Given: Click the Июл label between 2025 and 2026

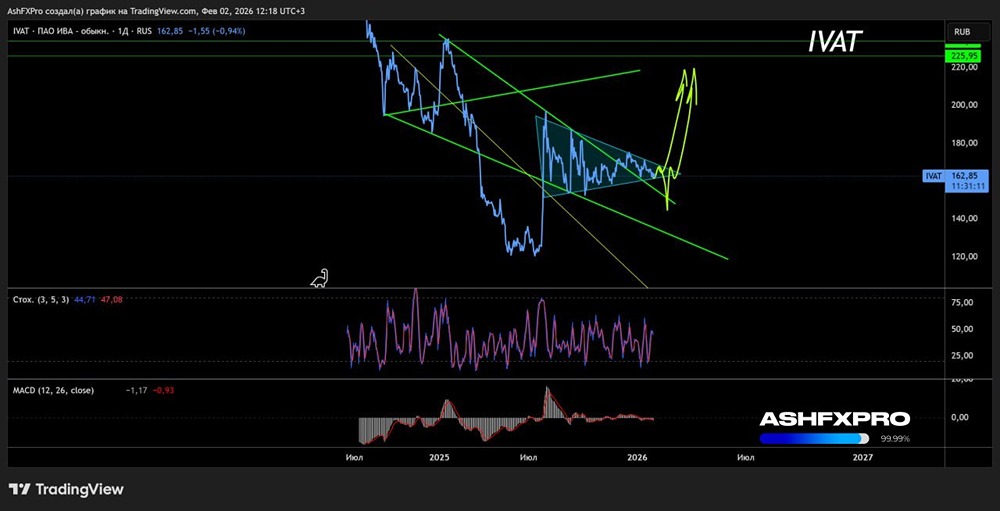Looking at the screenshot, I should point(528,457).
